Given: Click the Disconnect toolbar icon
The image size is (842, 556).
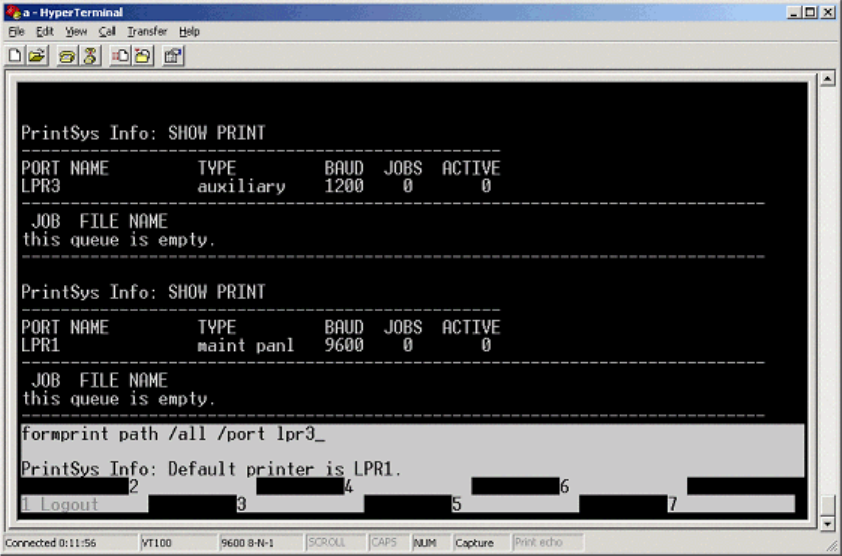Looking at the screenshot, I should [x=90, y=56].
